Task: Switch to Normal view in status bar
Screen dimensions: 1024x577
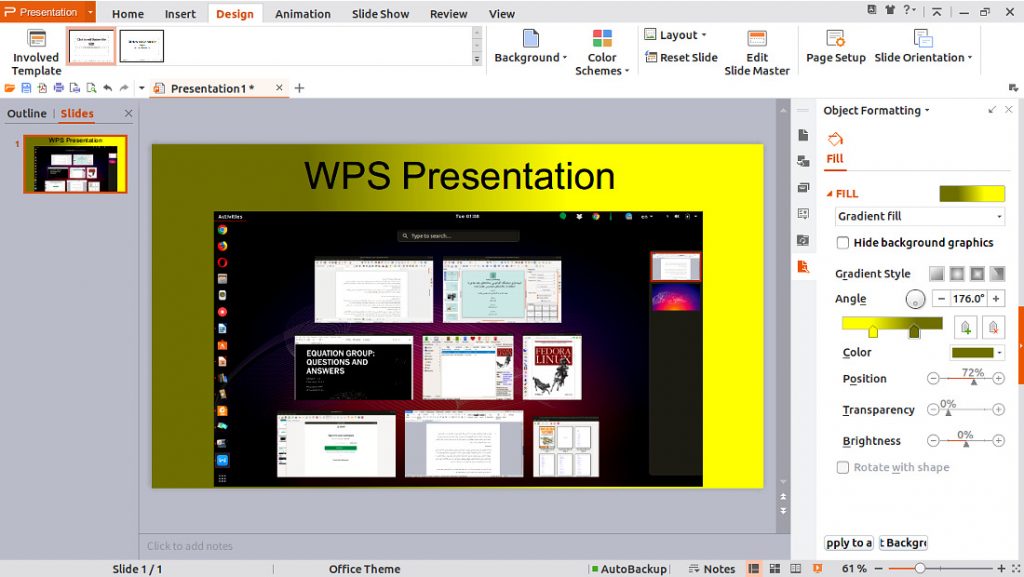Action: pyautogui.click(x=754, y=569)
